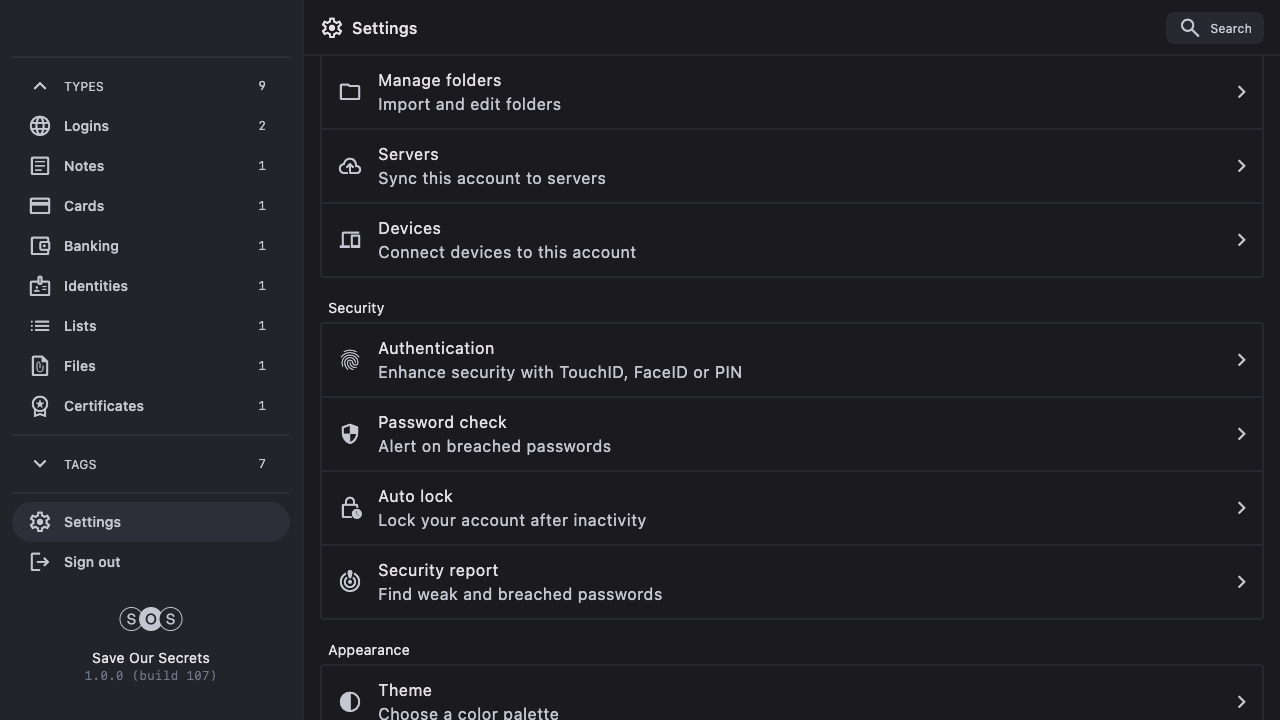Click the Security report radar icon

(x=350, y=582)
